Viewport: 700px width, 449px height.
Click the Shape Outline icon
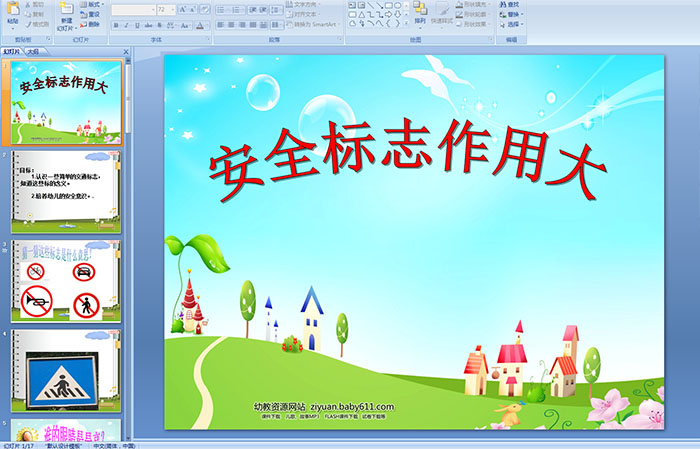click(459, 15)
